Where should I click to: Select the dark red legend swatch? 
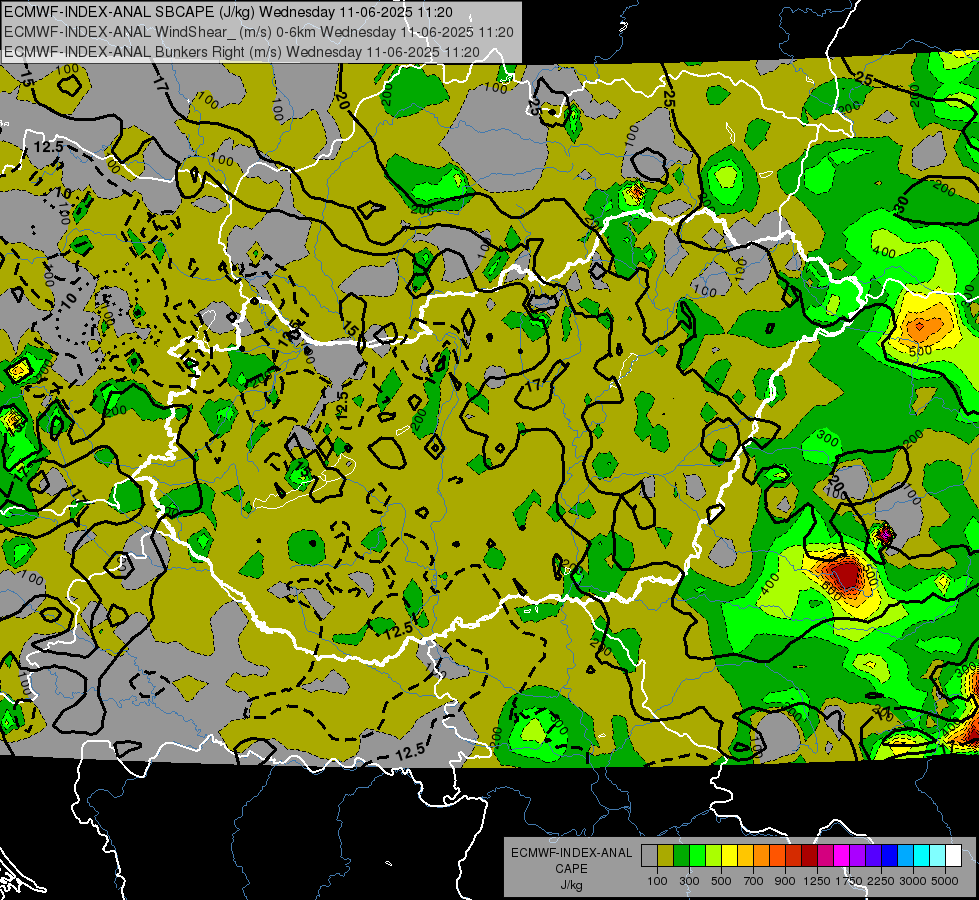pyautogui.click(x=809, y=855)
